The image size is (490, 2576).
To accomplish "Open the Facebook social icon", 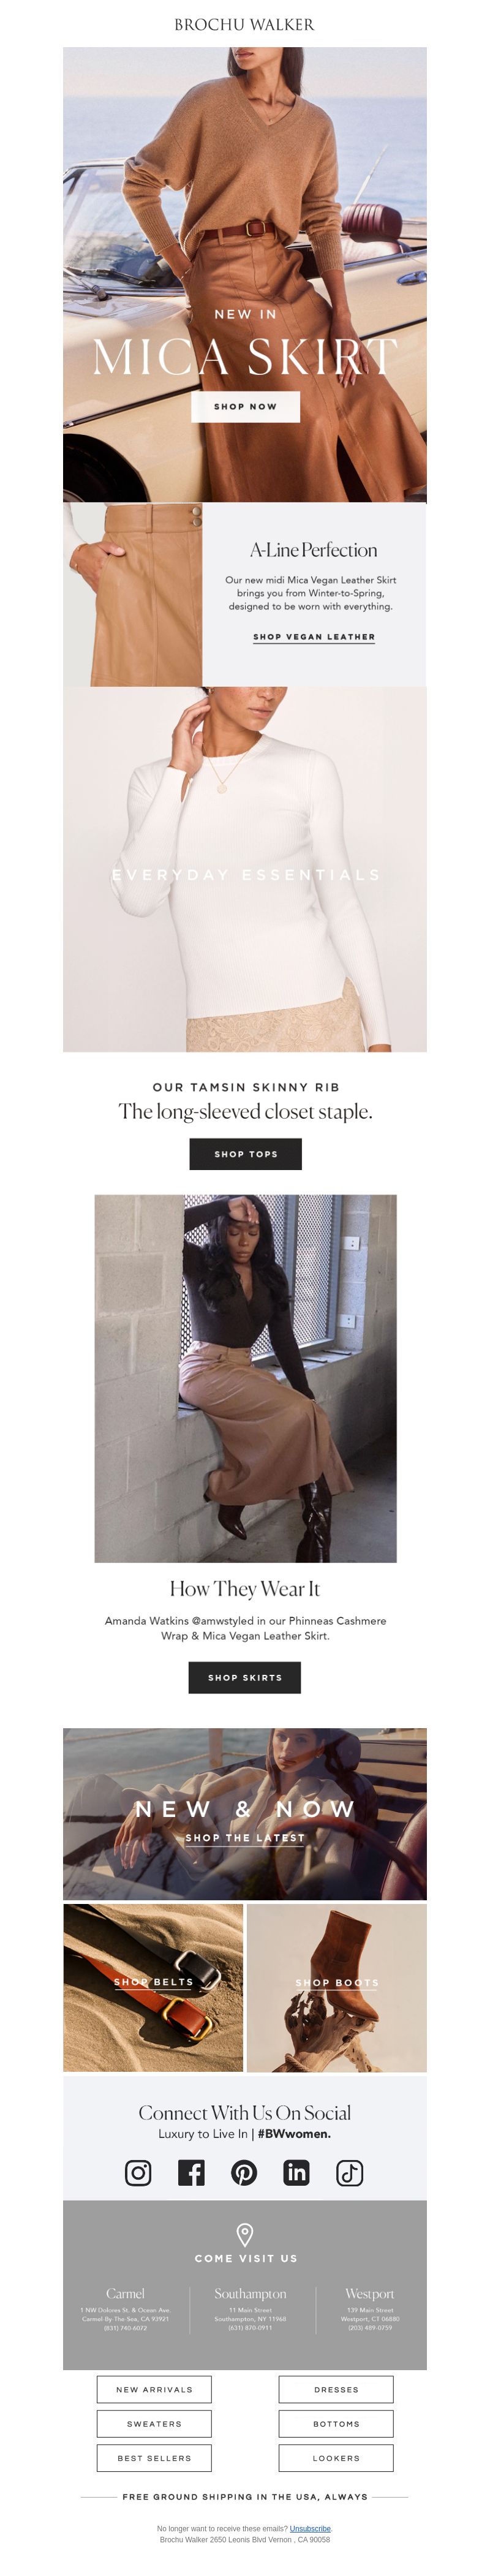I will 191,2172.
